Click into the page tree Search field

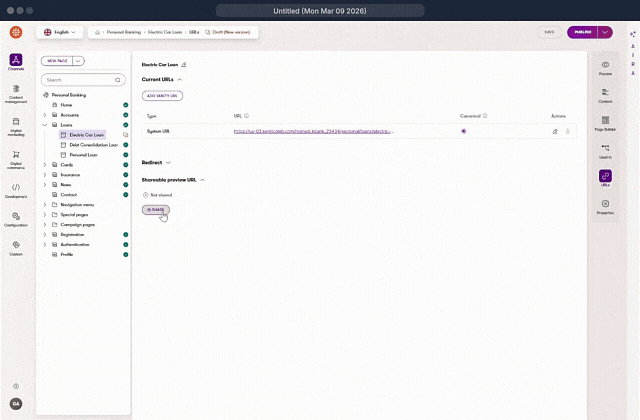click(x=78, y=79)
